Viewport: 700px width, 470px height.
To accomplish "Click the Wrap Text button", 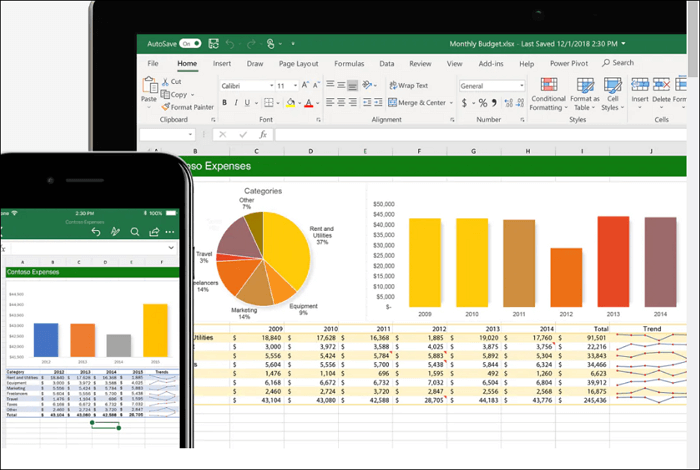I will (x=408, y=85).
